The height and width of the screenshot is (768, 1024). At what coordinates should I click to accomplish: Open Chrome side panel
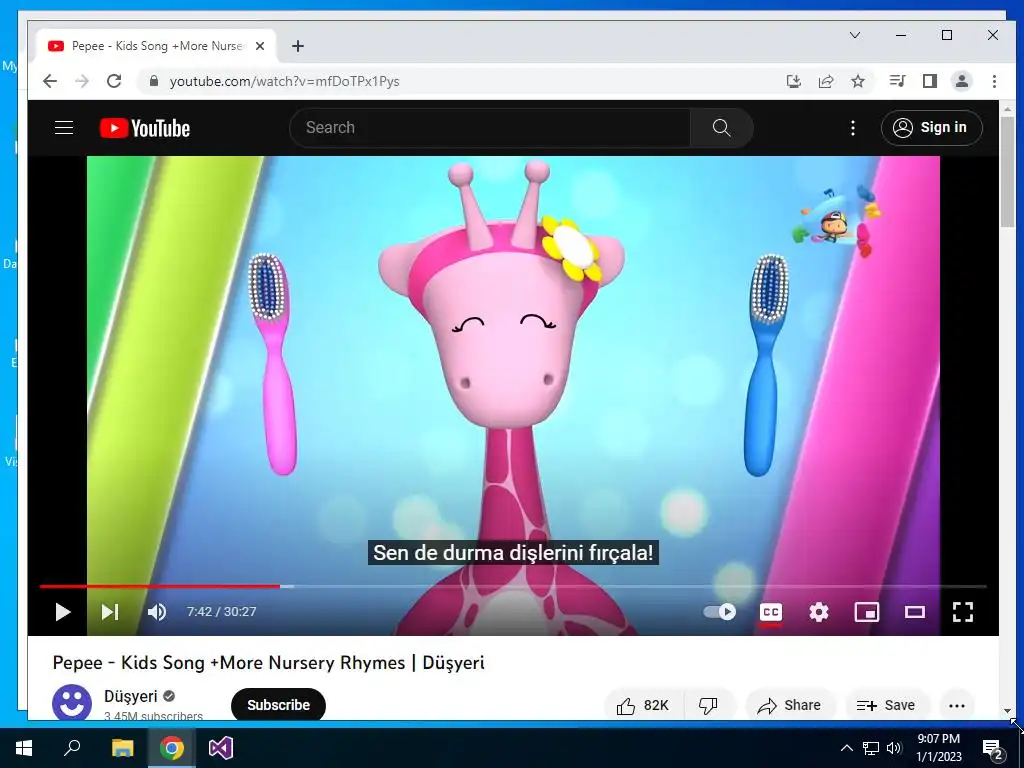click(x=930, y=81)
